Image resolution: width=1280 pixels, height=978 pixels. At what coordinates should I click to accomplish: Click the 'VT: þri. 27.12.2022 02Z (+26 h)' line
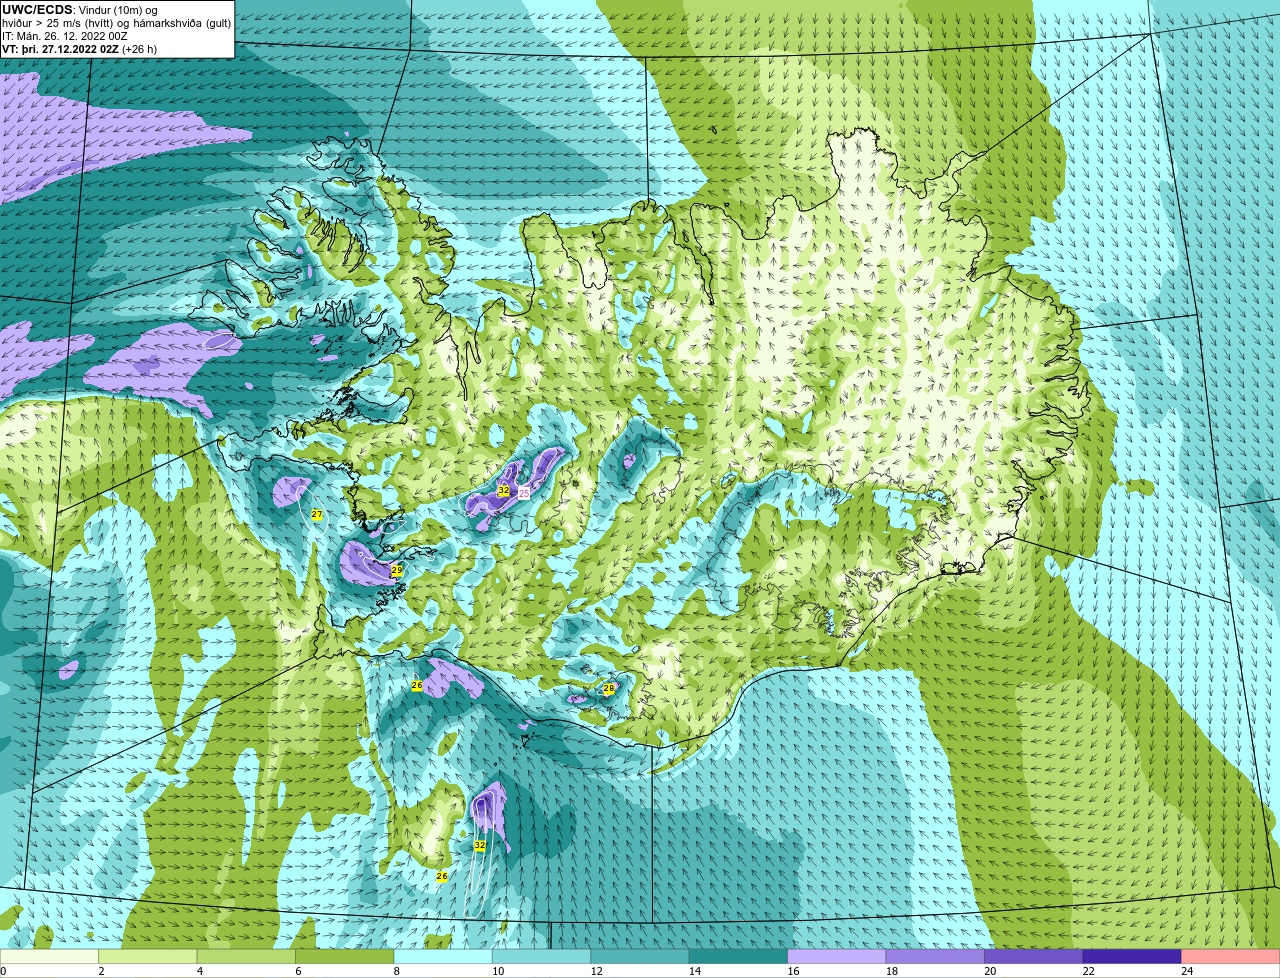tap(80, 49)
